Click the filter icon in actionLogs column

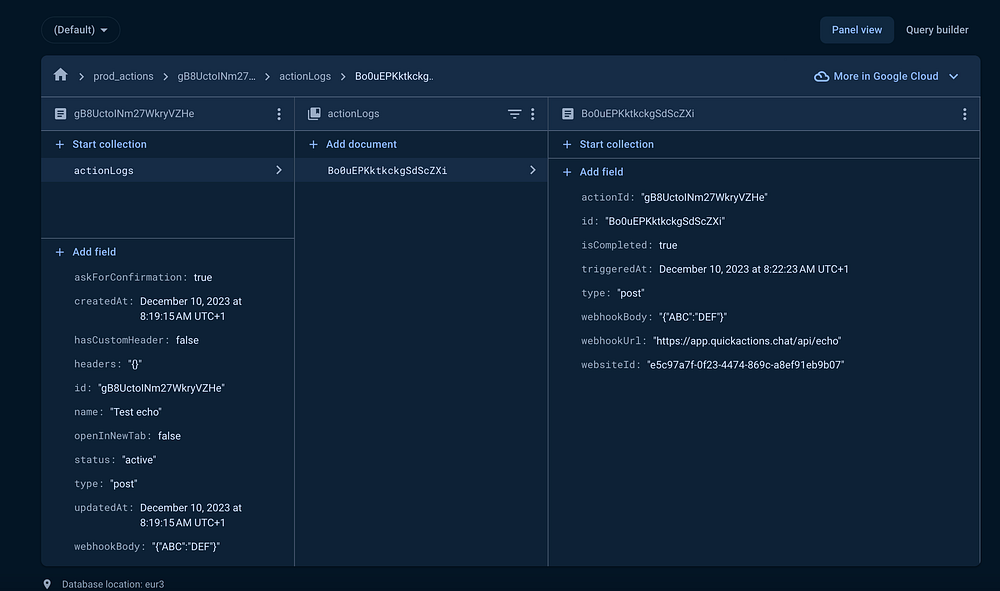coord(514,114)
